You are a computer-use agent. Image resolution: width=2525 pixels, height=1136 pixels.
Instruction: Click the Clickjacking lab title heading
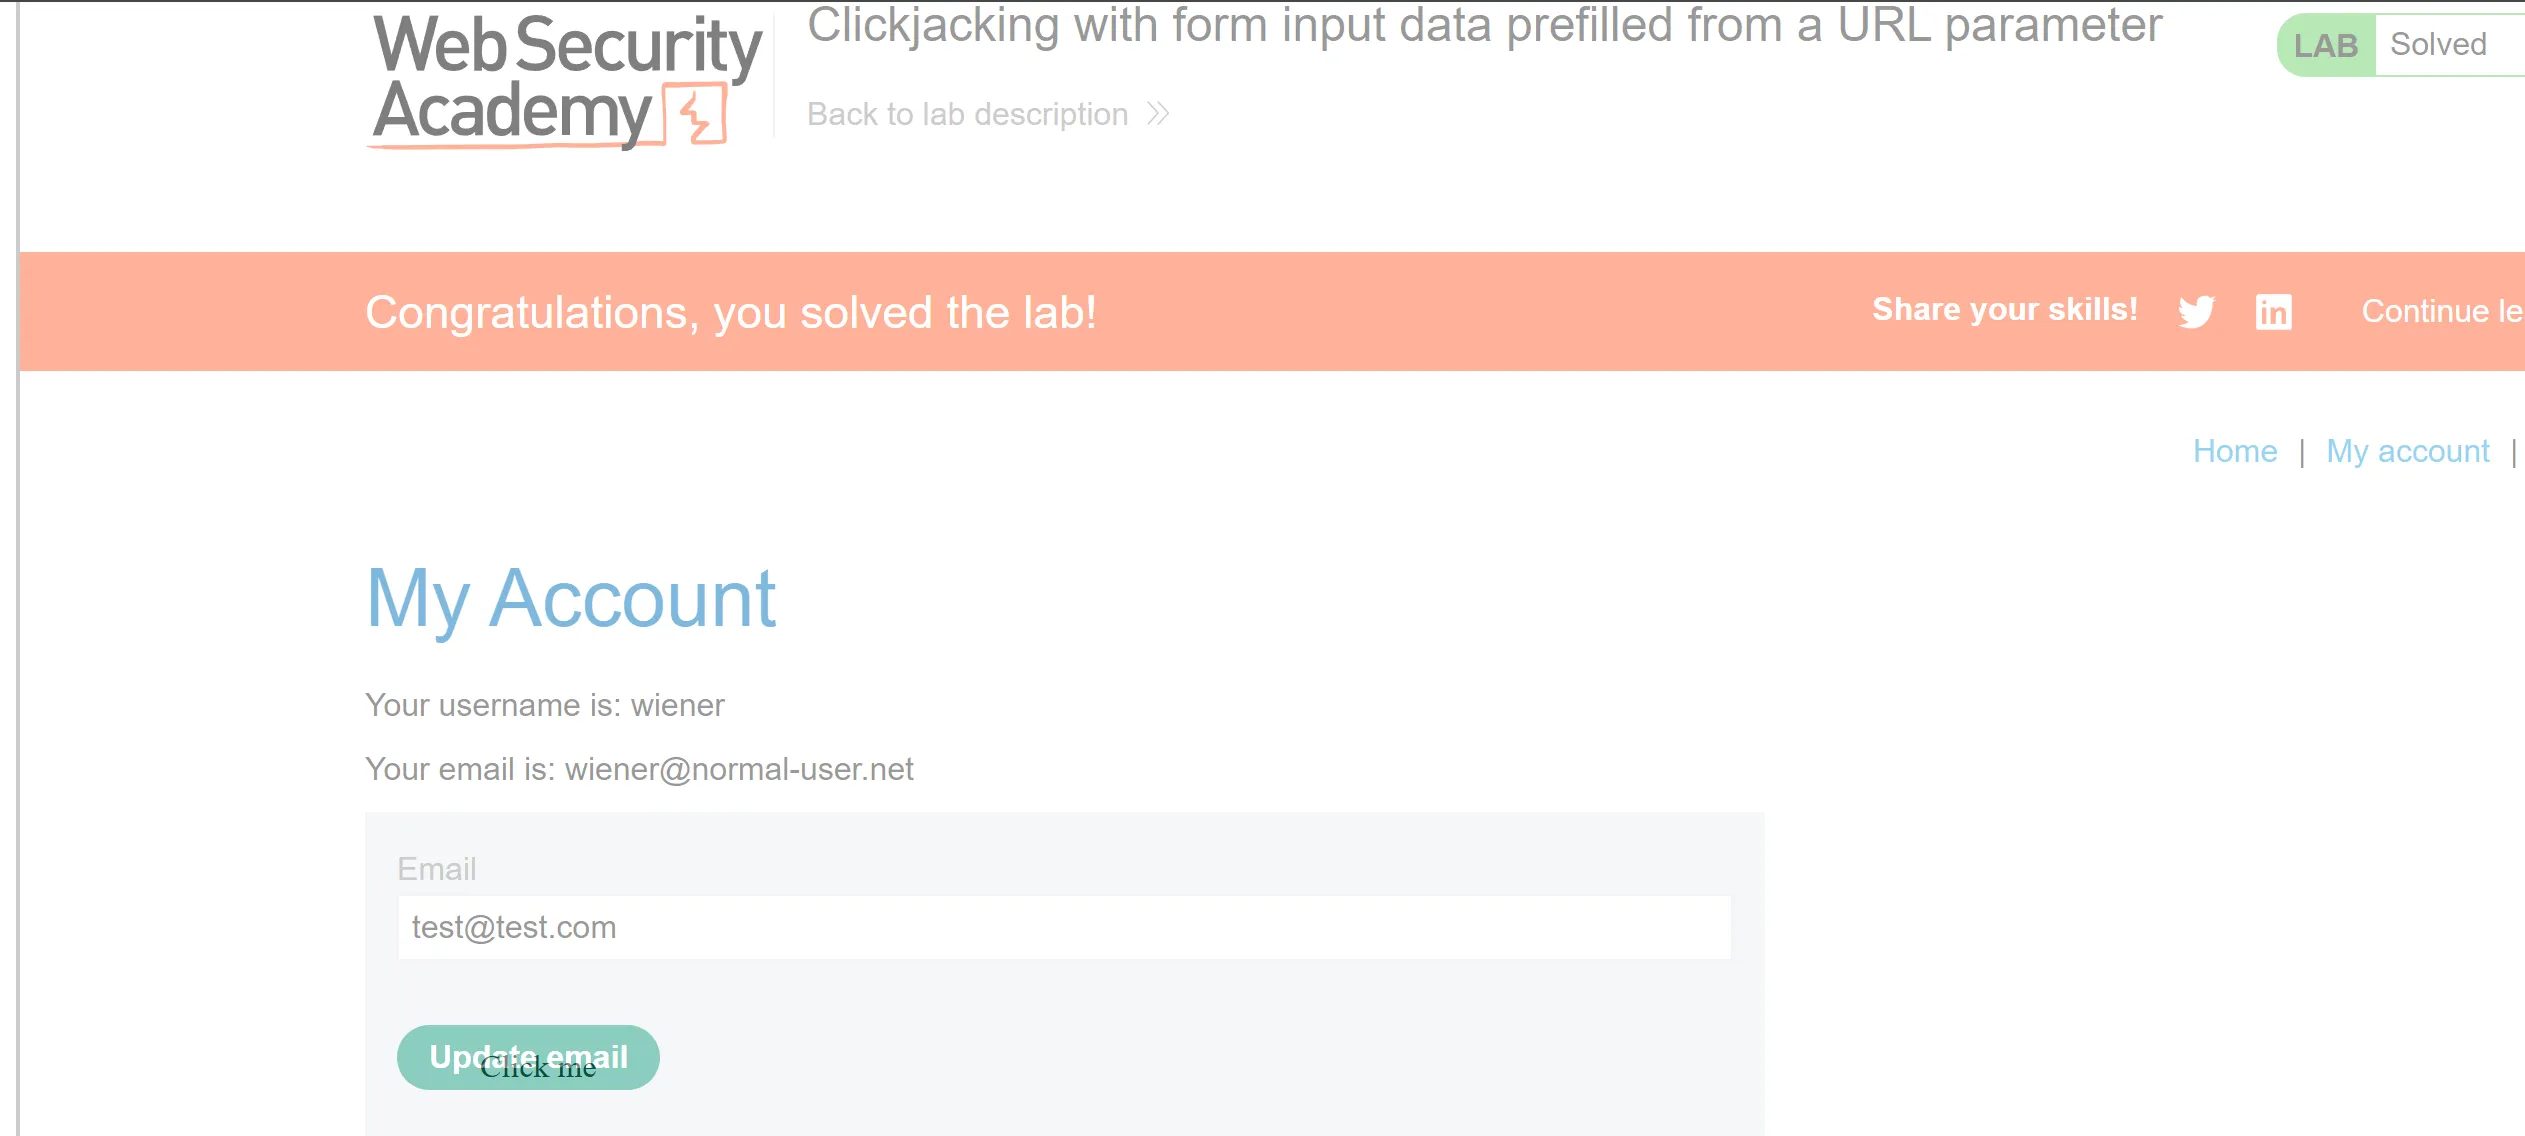click(x=1484, y=25)
